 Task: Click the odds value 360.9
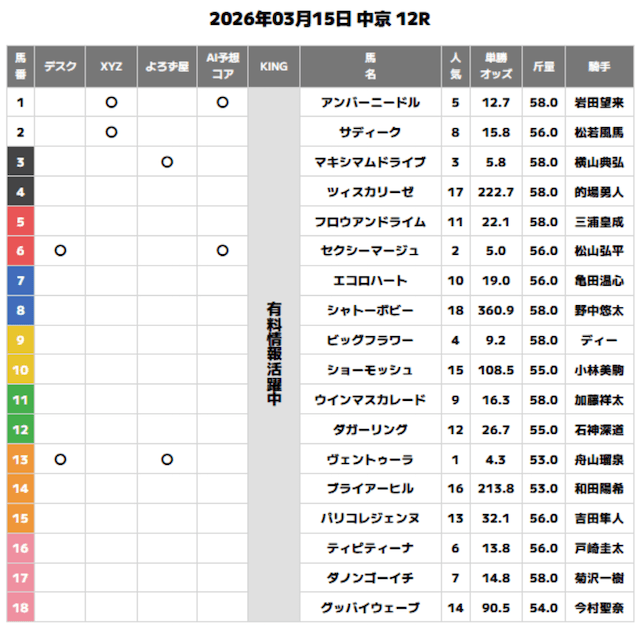[x=496, y=311]
